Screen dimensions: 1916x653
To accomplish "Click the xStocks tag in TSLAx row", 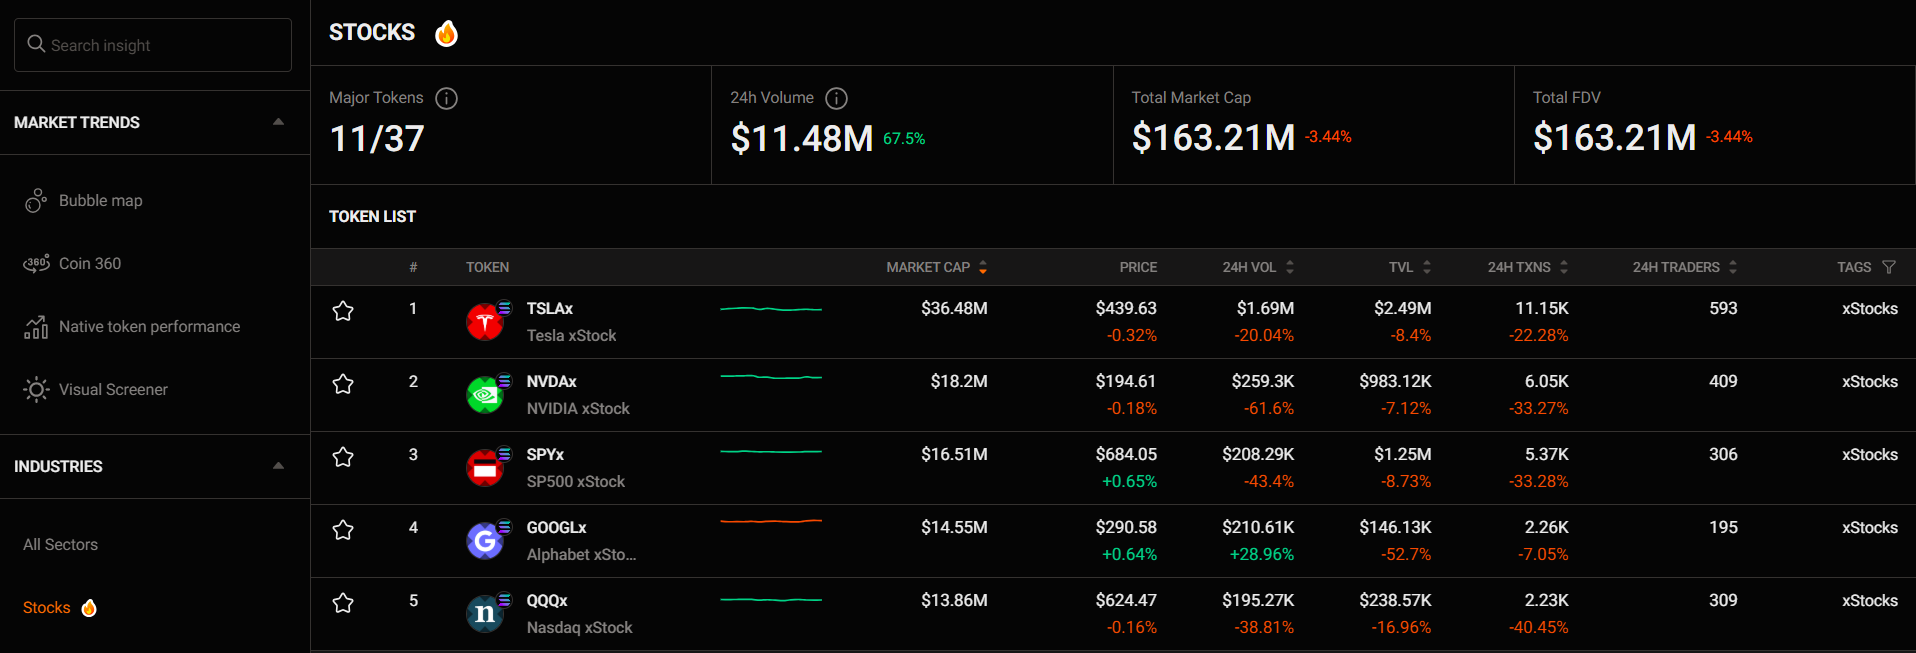I will [1869, 309].
